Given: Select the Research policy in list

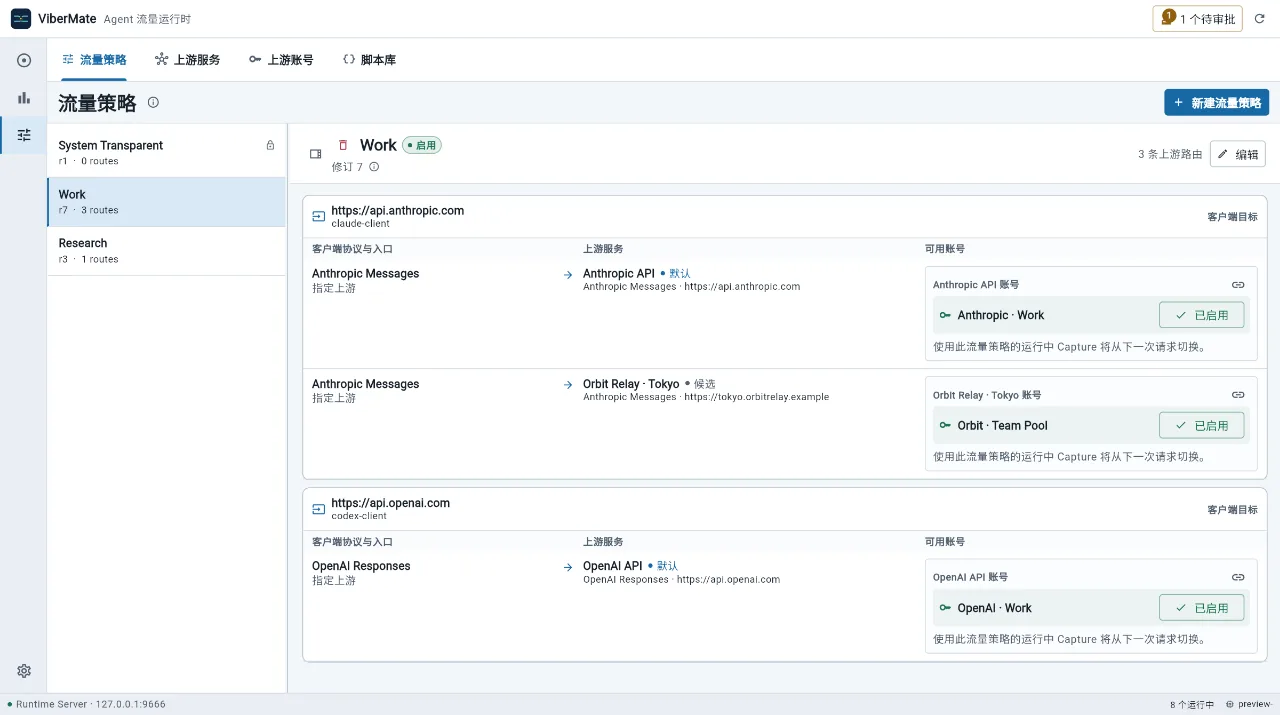Looking at the screenshot, I should pyautogui.click(x=166, y=250).
